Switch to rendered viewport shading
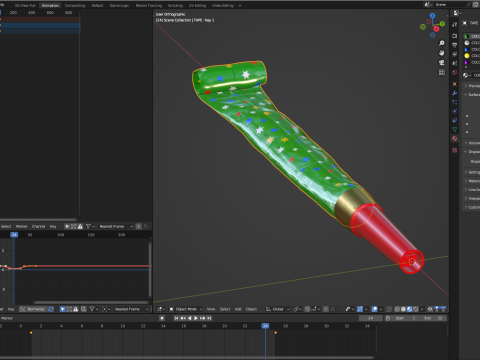 click(416, 309)
